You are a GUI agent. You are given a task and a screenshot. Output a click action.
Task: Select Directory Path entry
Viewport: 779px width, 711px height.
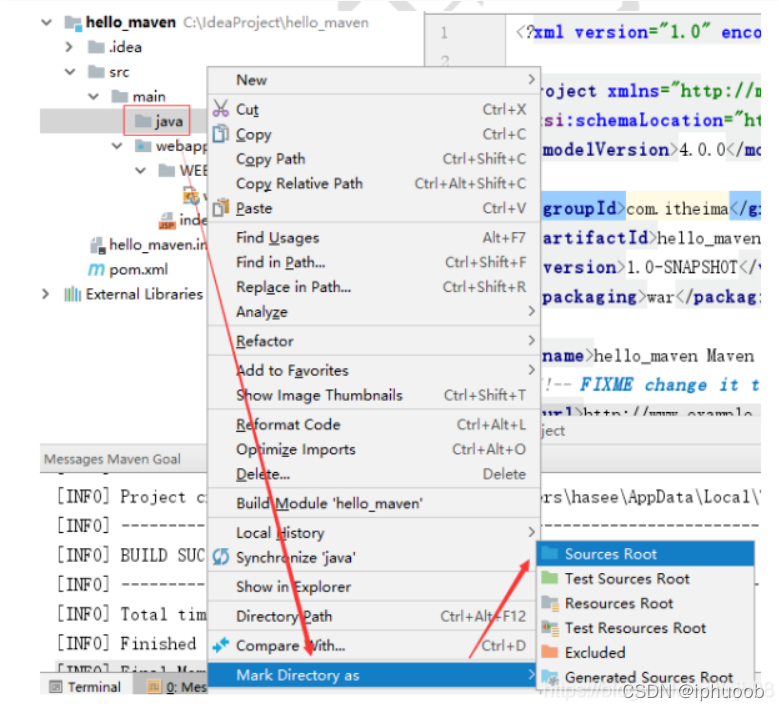click(374, 616)
